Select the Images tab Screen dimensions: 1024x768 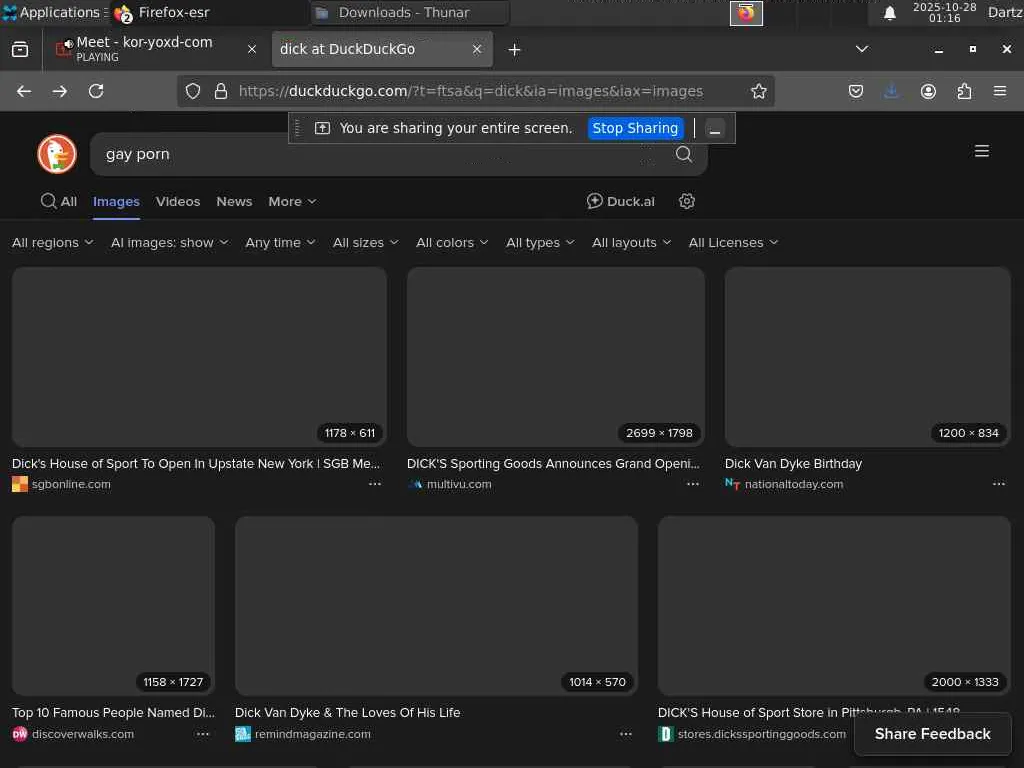[x=116, y=202]
